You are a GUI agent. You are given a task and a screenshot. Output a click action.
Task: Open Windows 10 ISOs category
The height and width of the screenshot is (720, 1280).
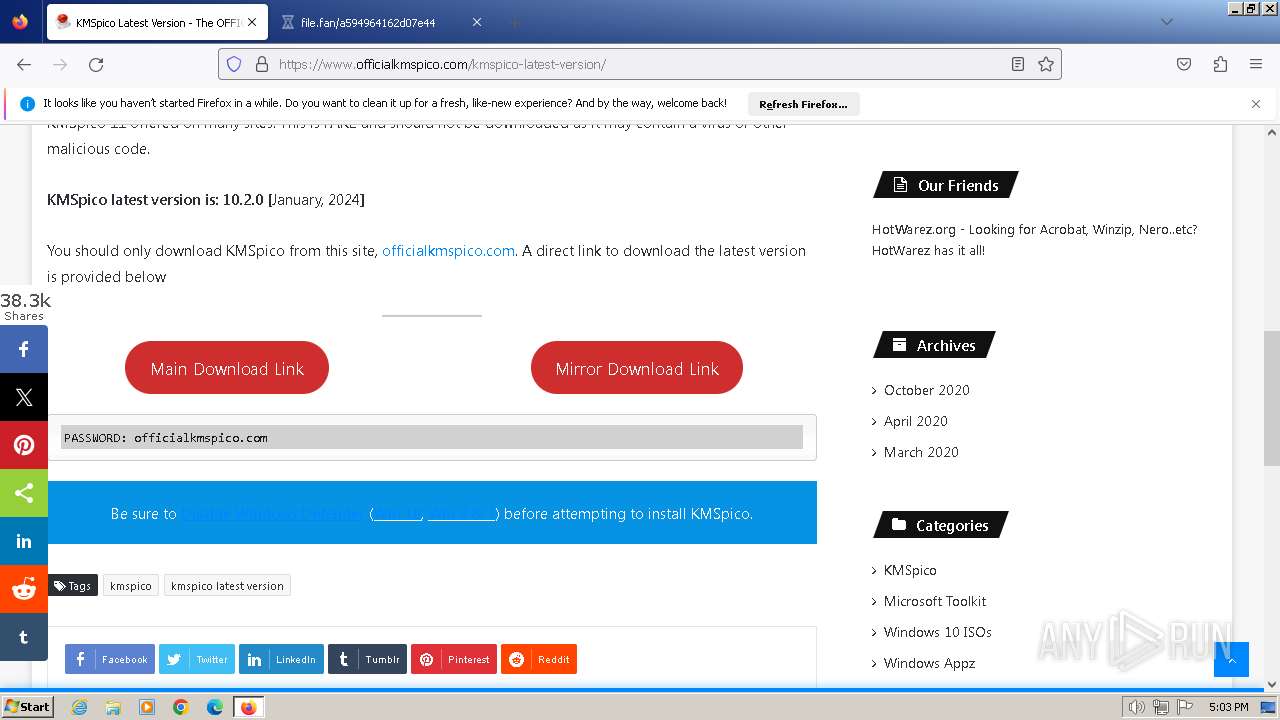[x=938, y=632]
